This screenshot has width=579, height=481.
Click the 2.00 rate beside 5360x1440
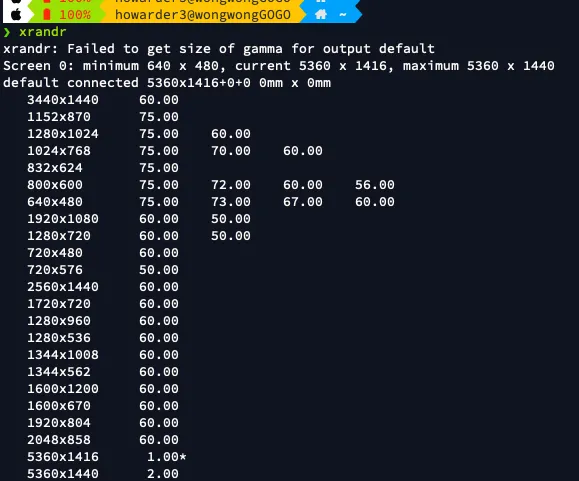tap(163, 473)
